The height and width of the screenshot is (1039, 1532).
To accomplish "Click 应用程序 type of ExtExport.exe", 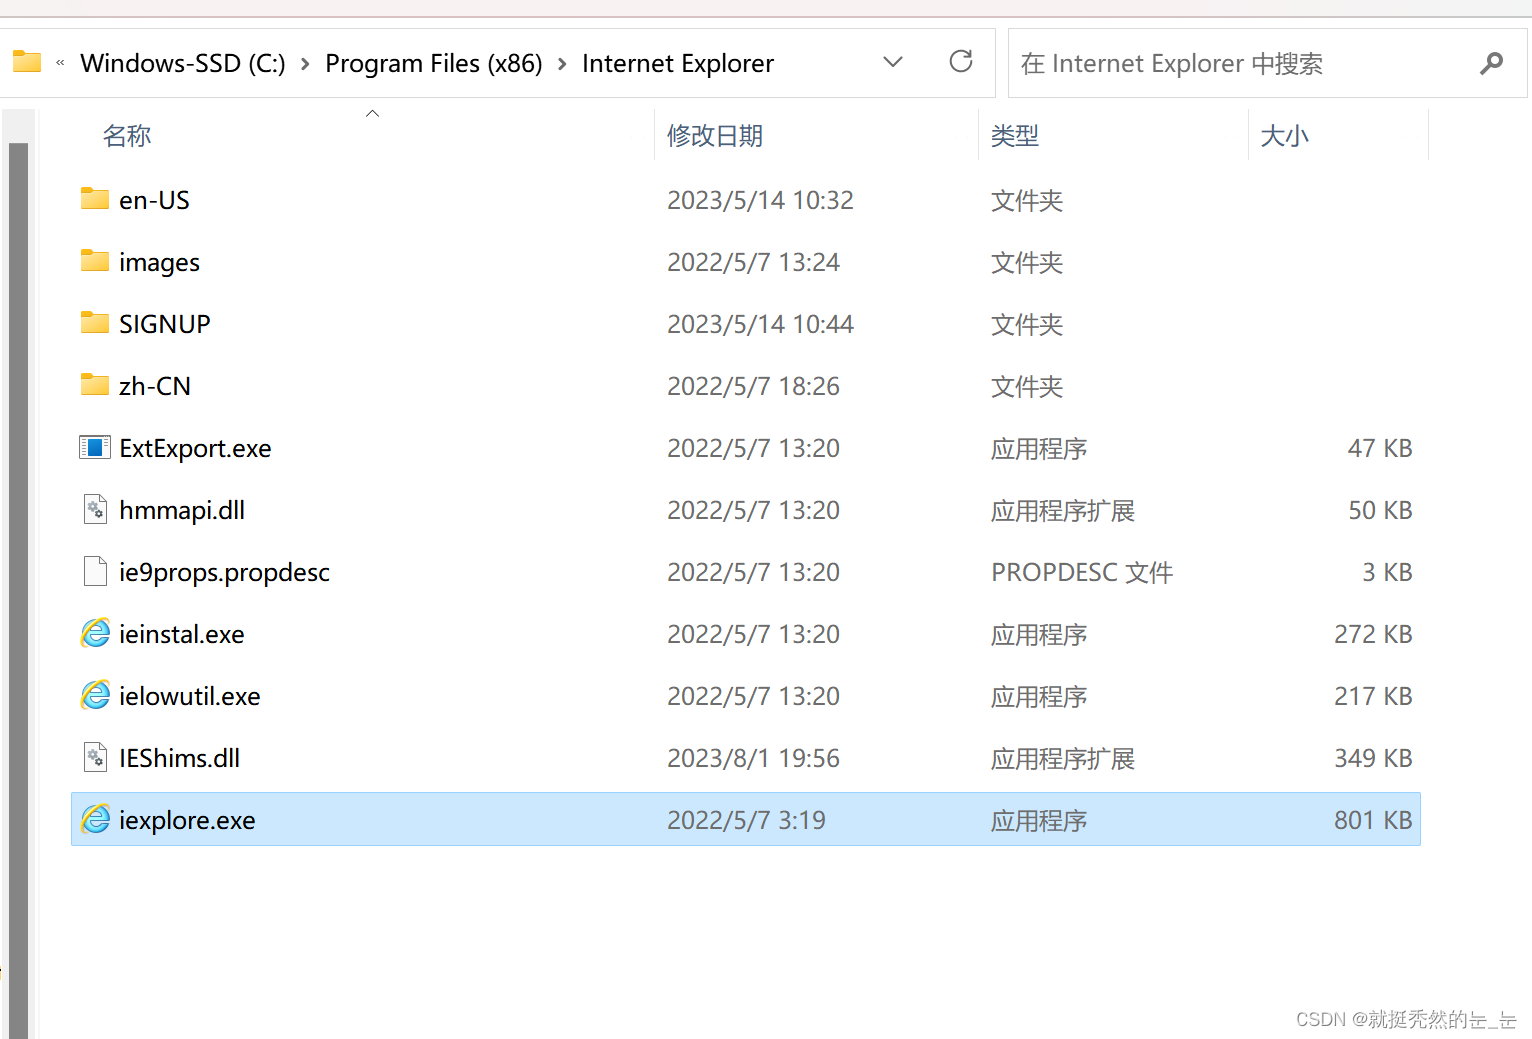I will point(1039,448).
